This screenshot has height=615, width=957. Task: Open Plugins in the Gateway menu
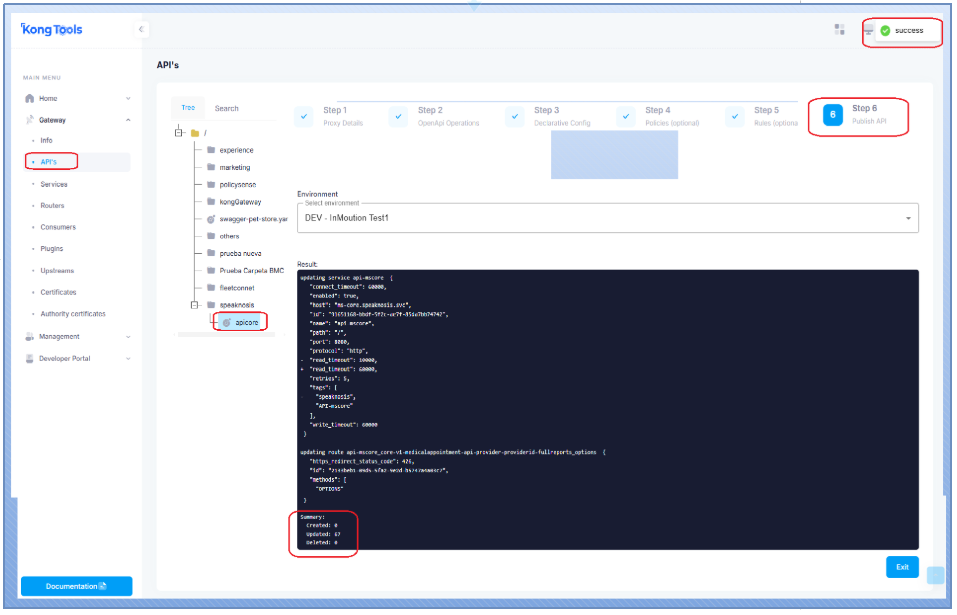pos(52,249)
